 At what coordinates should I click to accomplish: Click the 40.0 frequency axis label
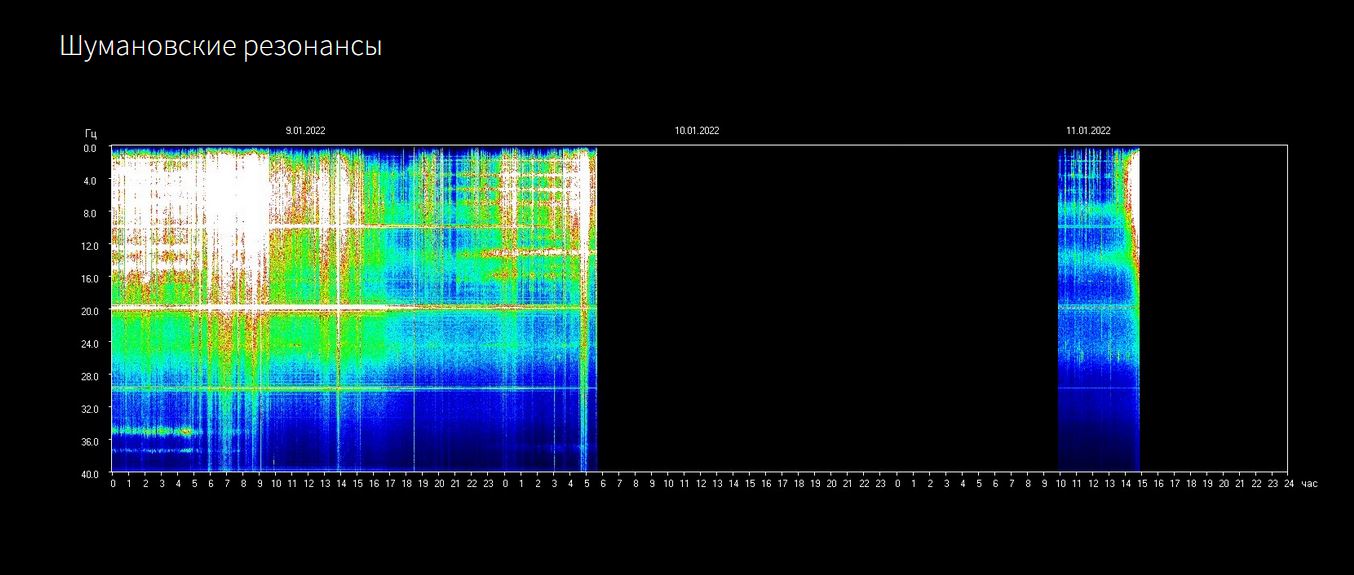click(x=89, y=473)
